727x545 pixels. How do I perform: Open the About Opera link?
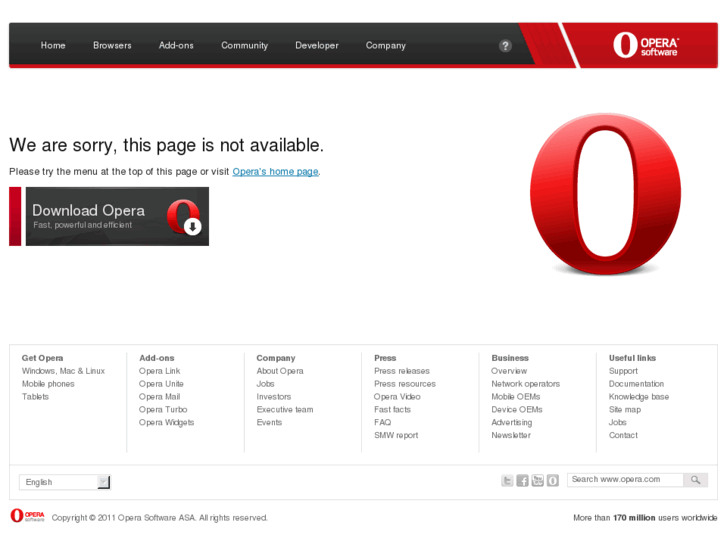tap(280, 371)
